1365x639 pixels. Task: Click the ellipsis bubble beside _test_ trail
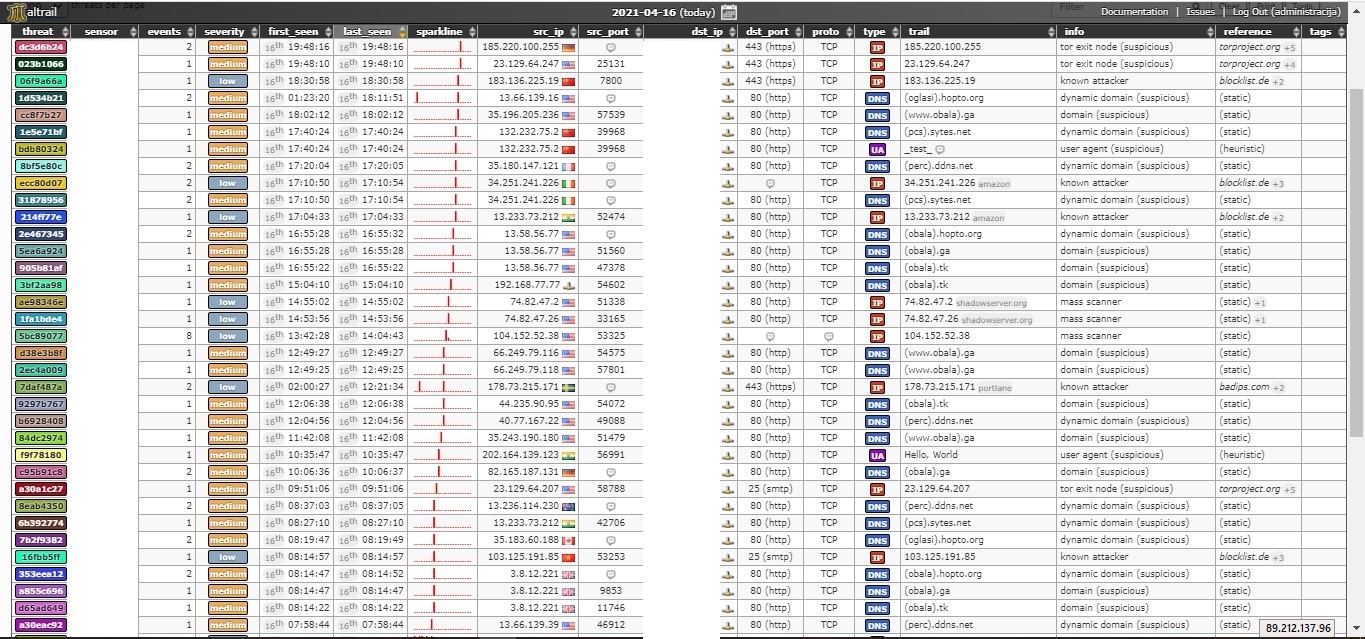pyautogui.click(x=939, y=149)
